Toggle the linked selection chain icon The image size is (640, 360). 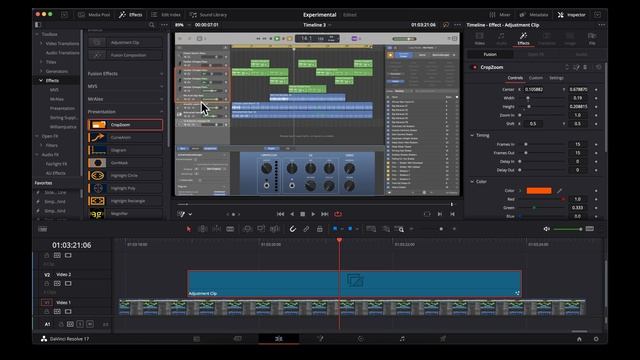tap(306, 229)
